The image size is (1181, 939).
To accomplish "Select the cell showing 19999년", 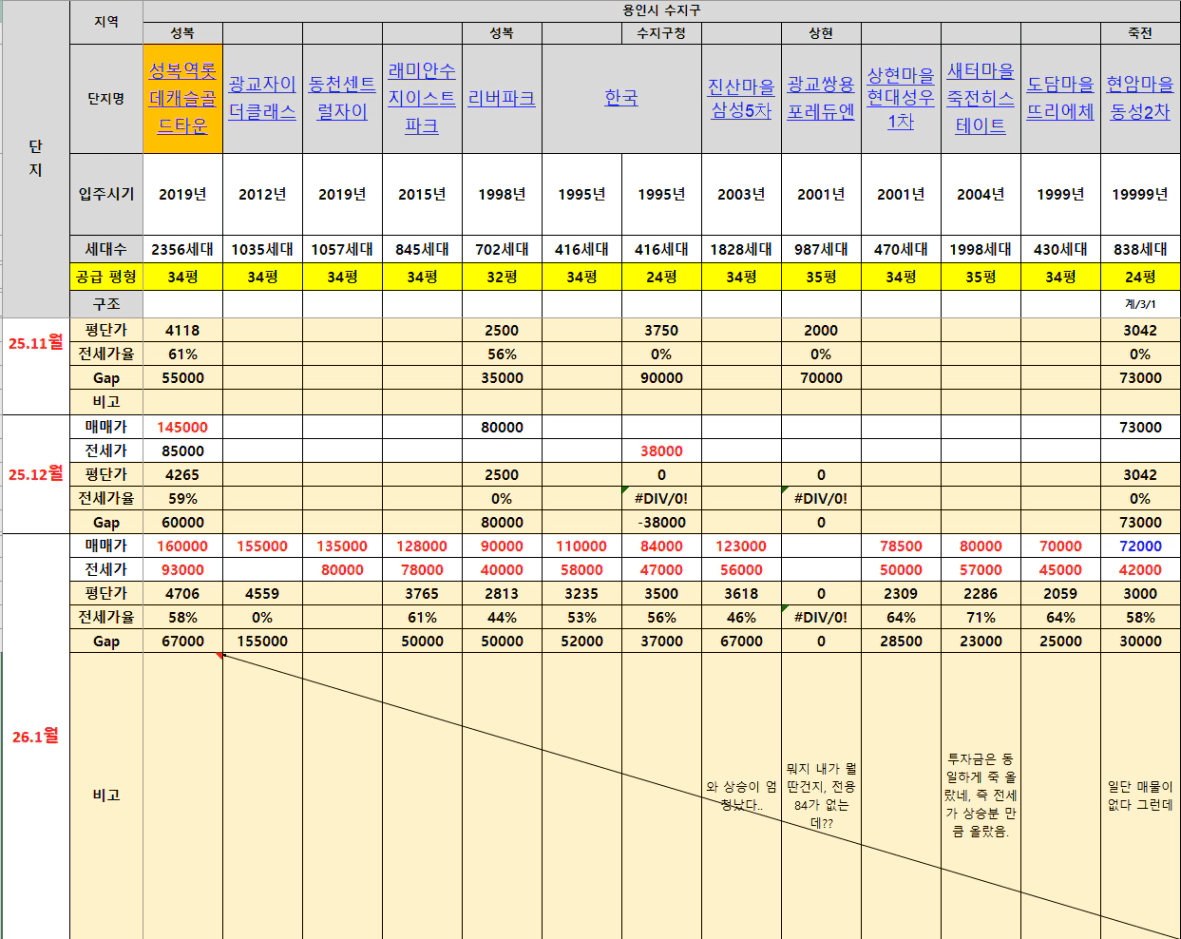I will 1140,194.
